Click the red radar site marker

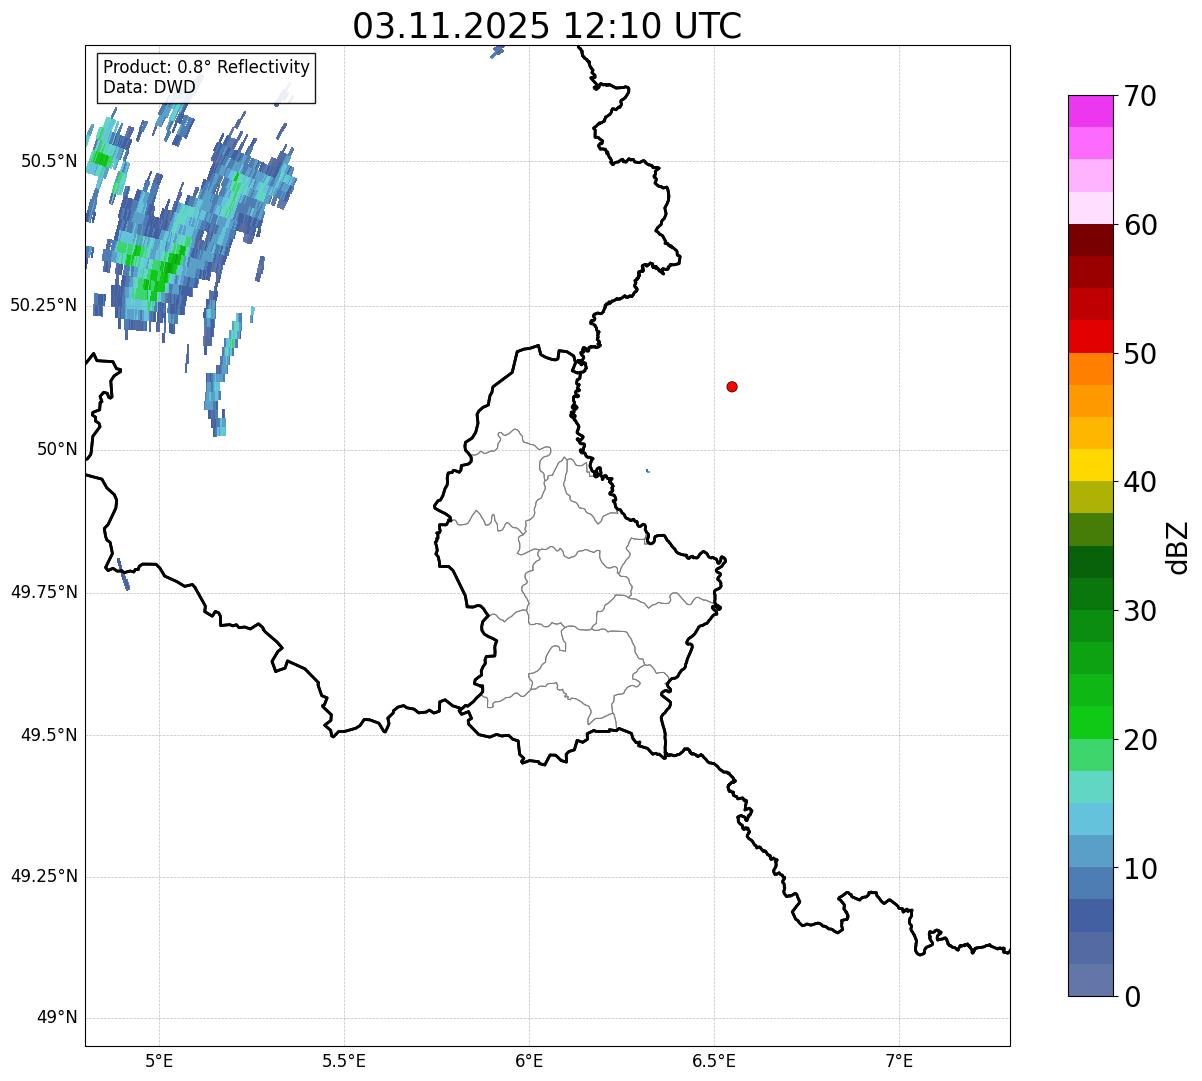pyautogui.click(x=732, y=386)
